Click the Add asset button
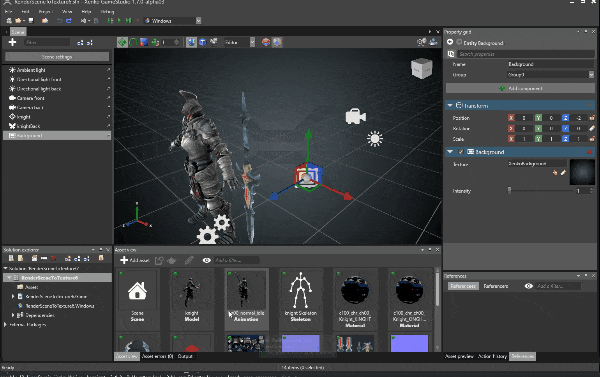The width and height of the screenshot is (600, 377). pyautogui.click(x=135, y=260)
